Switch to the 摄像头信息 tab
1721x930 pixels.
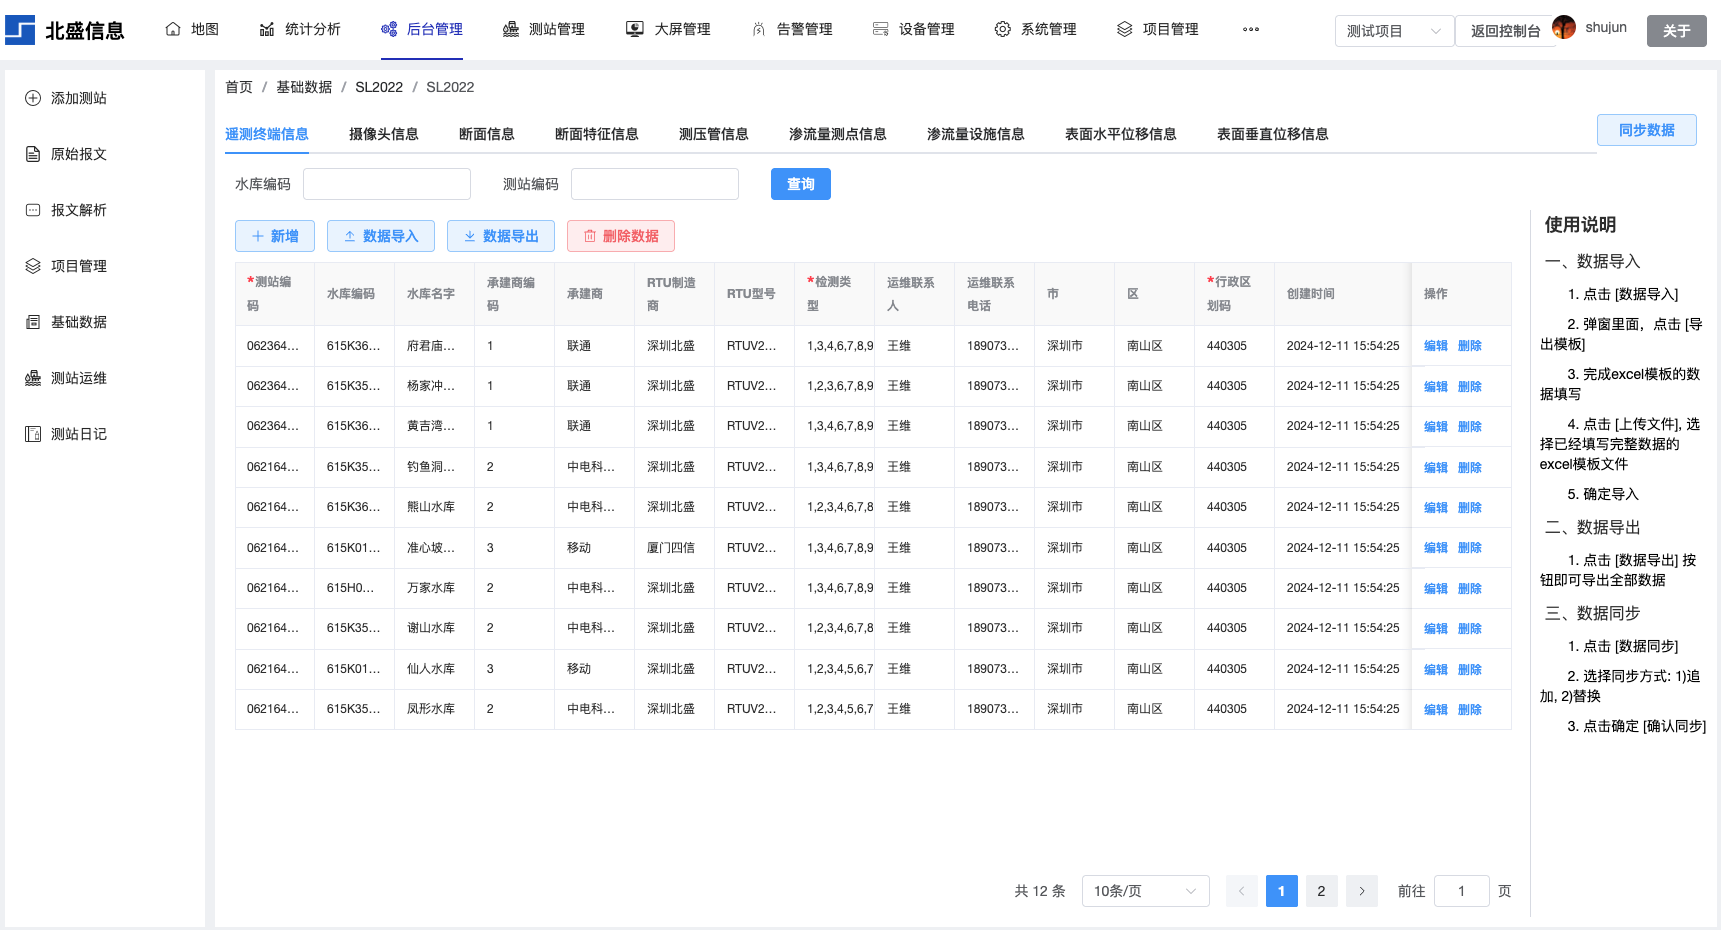coord(383,134)
